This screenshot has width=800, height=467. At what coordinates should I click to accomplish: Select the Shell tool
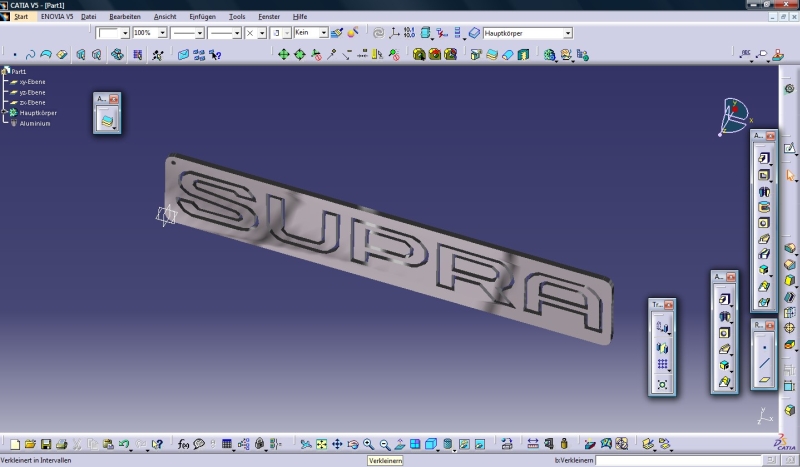click(x=790, y=297)
